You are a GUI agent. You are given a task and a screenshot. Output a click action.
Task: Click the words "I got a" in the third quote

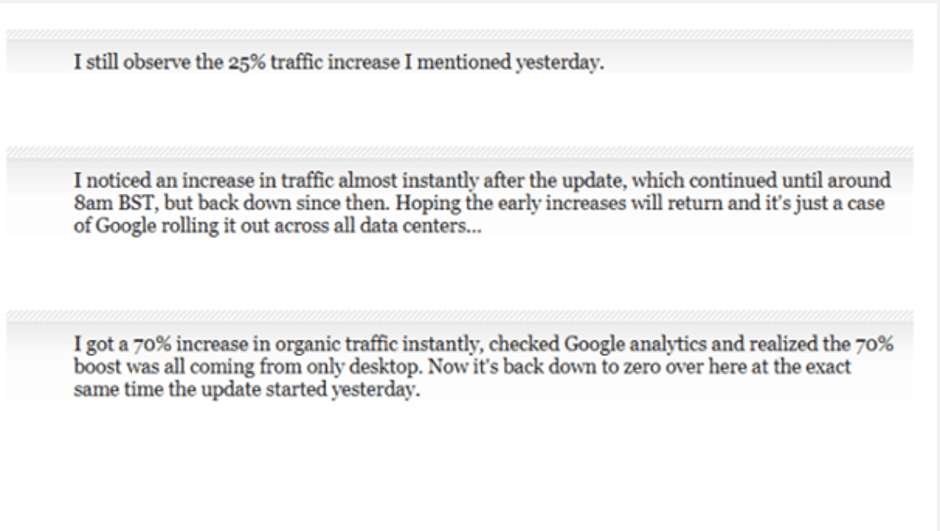point(101,344)
